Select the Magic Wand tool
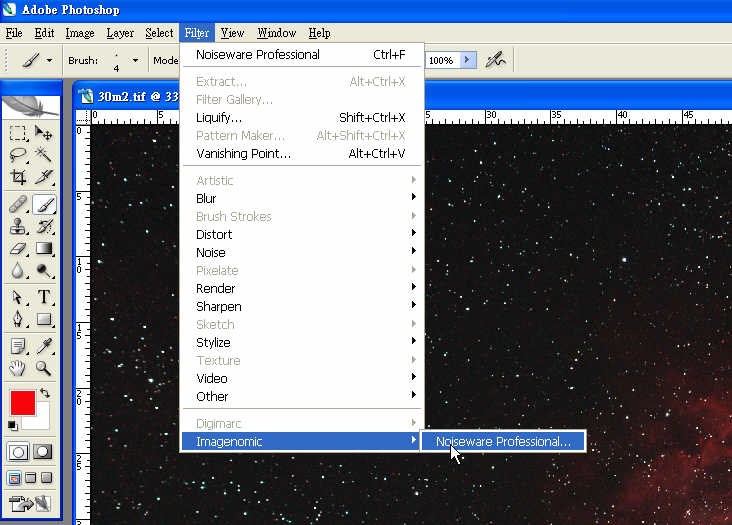732x525 pixels. point(43,154)
